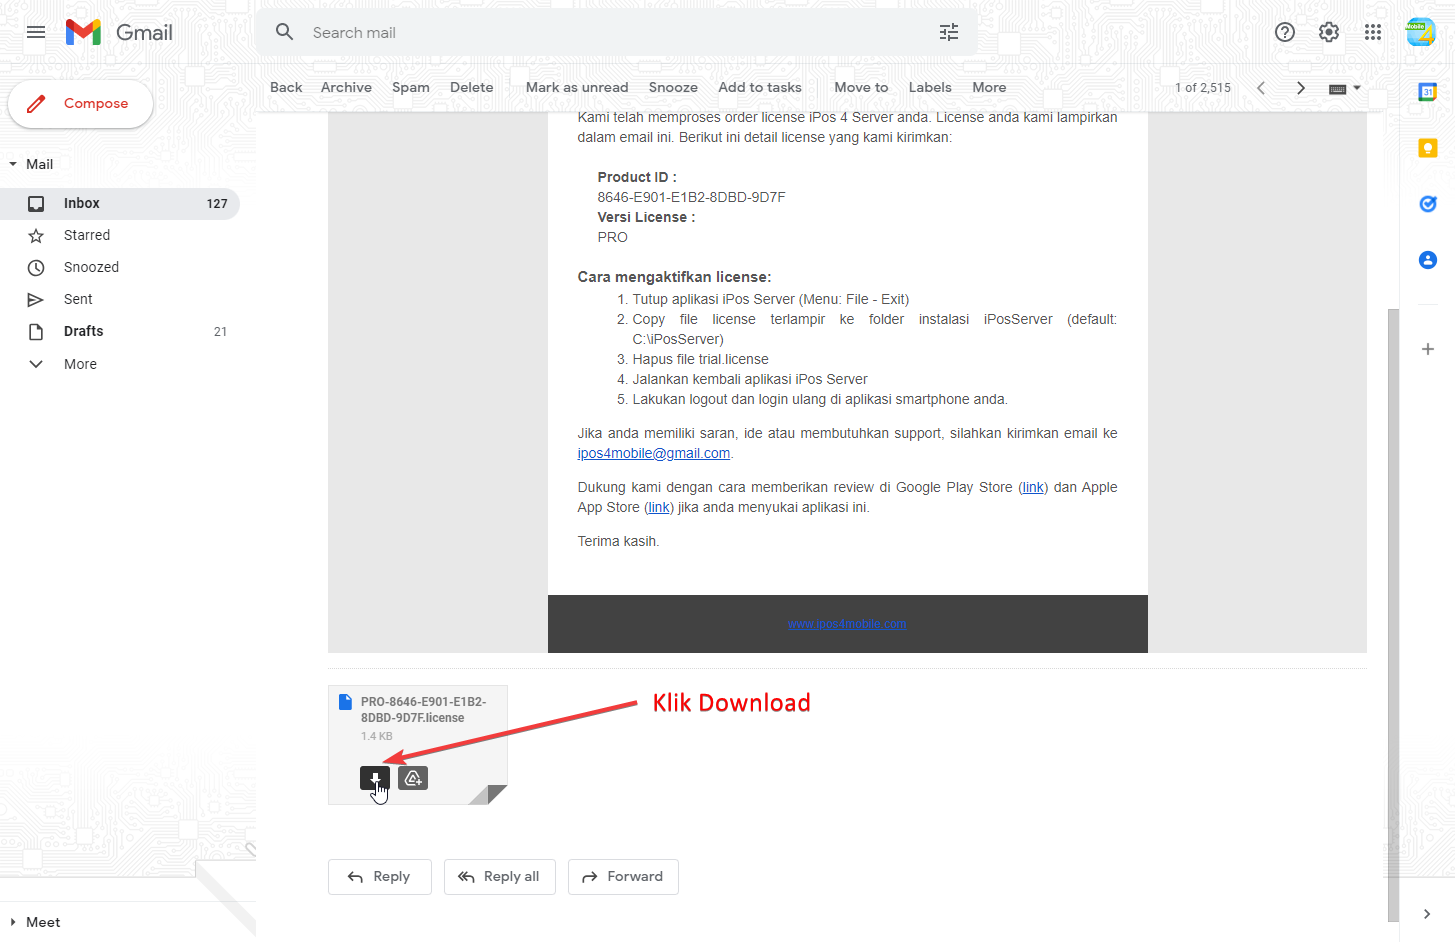Image resolution: width=1455 pixels, height=942 pixels.
Task: Open the Google Play Store review link
Action: (x=1033, y=487)
